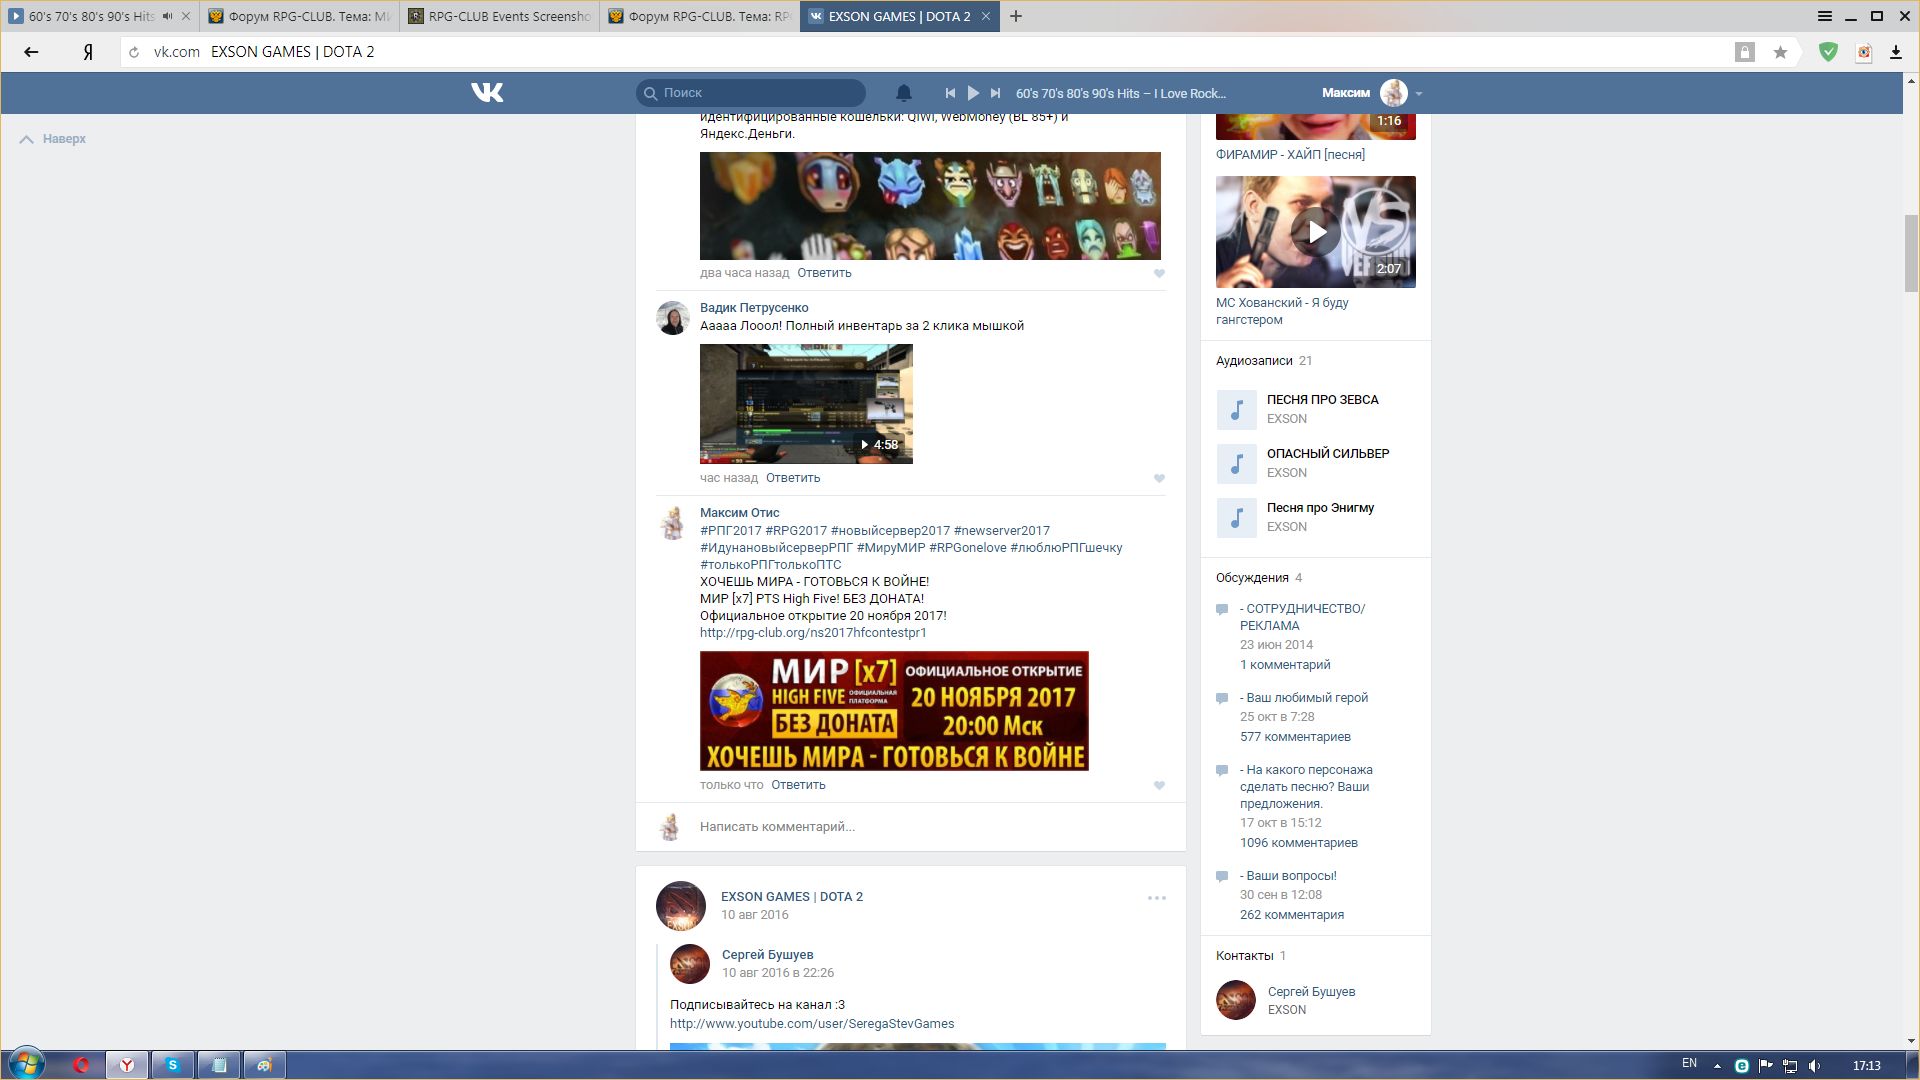The image size is (1920, 1080).
Task: Reply to the два часа назад comment
Action: tap(824, 273)
